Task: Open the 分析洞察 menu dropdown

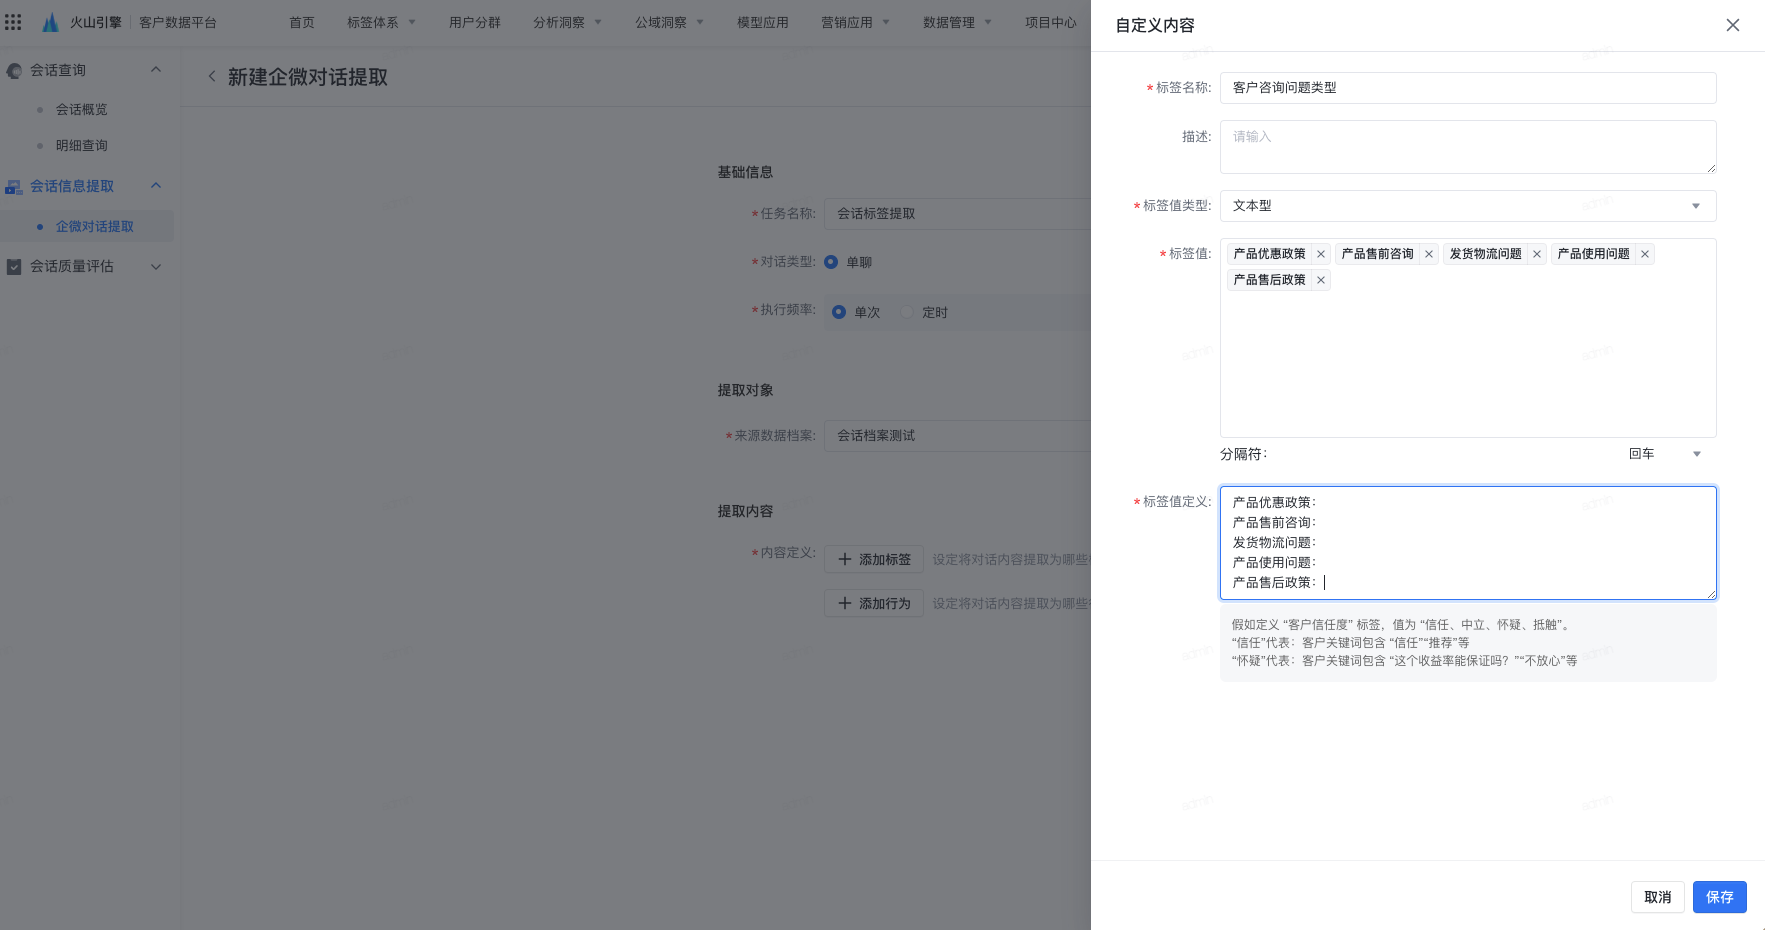Action: pyautogui.click(x=567, y=22)
